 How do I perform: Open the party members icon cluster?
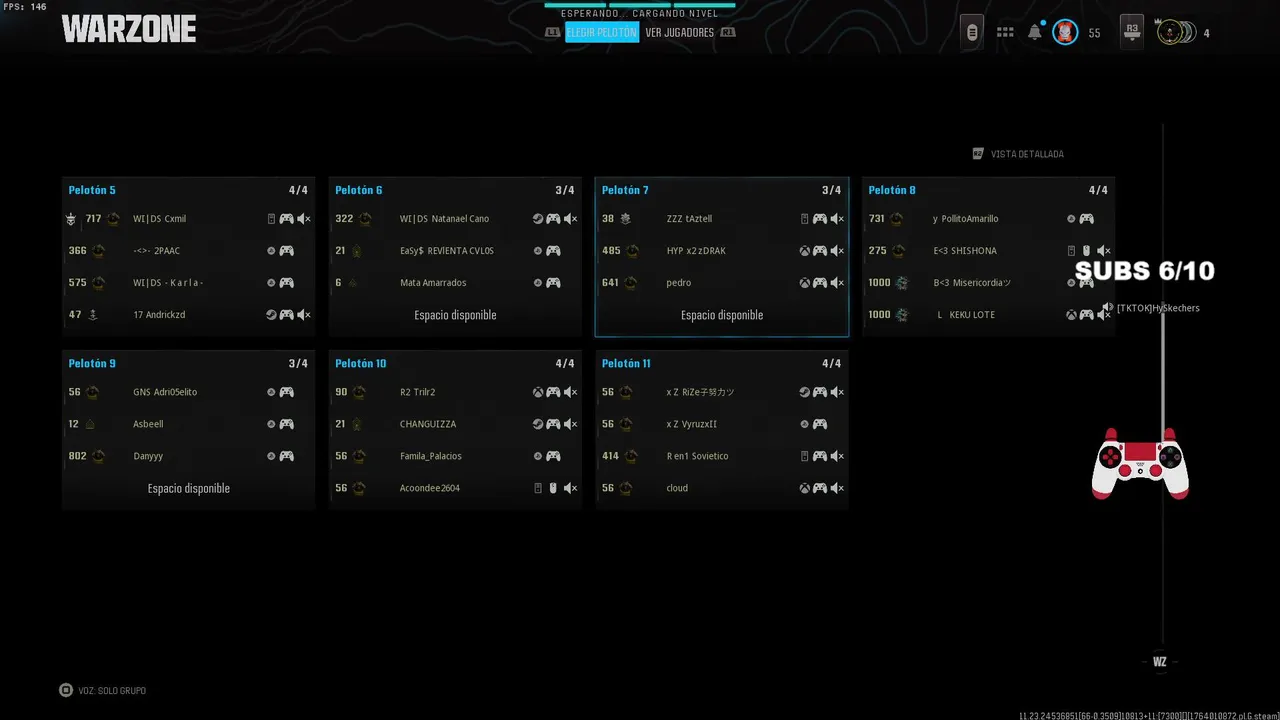click(x=1176, y=33)
